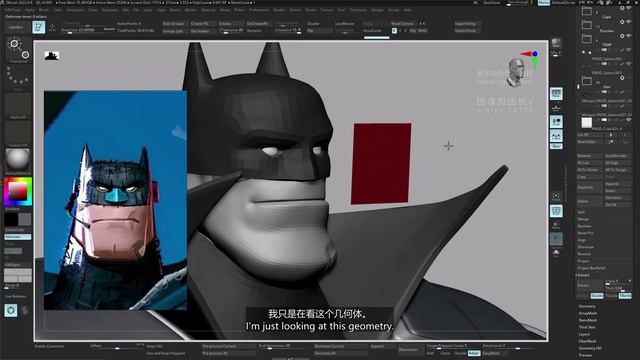The image size is (640, 360).
Task: Select the black secondary color swatch
Action: click(x=11, y=219)
